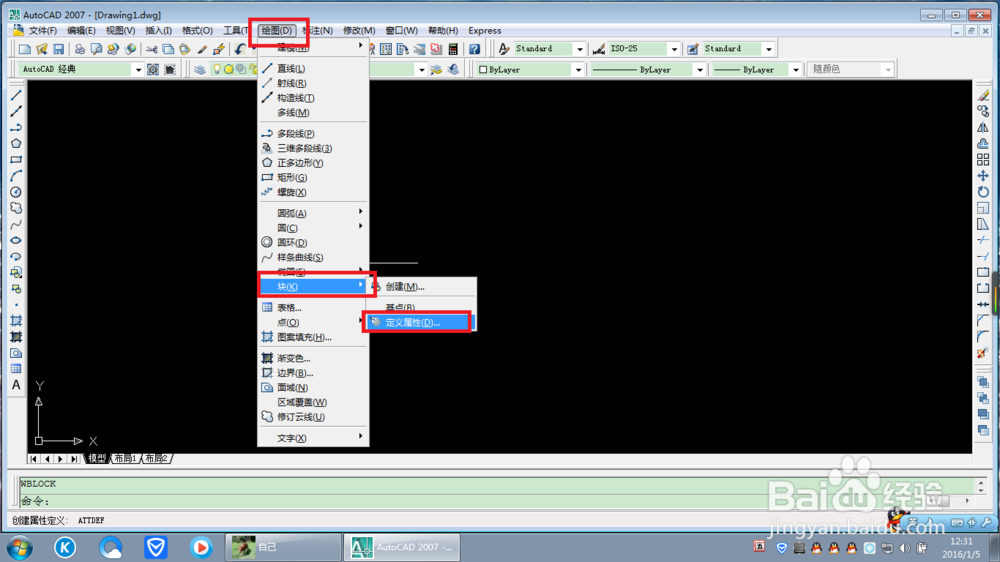
Task: Open the ISO-25 dimension style dropdown
Action: 673,49
